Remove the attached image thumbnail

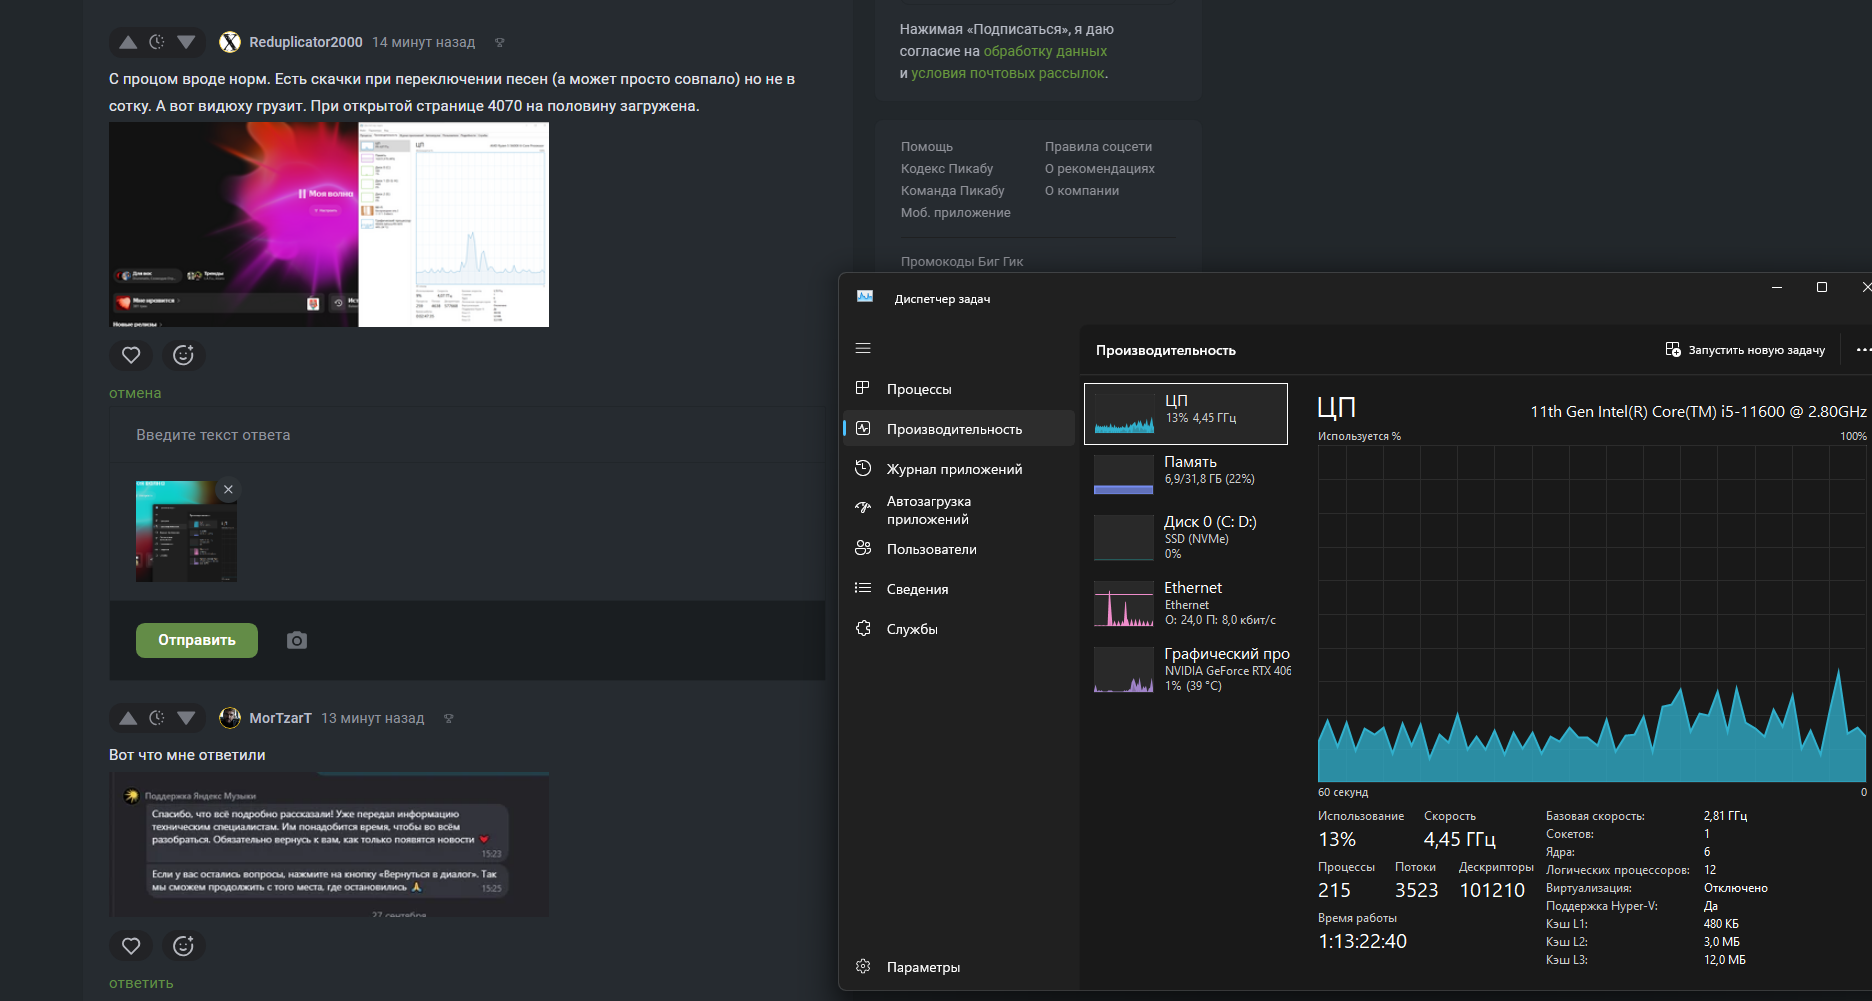(228, 490)
